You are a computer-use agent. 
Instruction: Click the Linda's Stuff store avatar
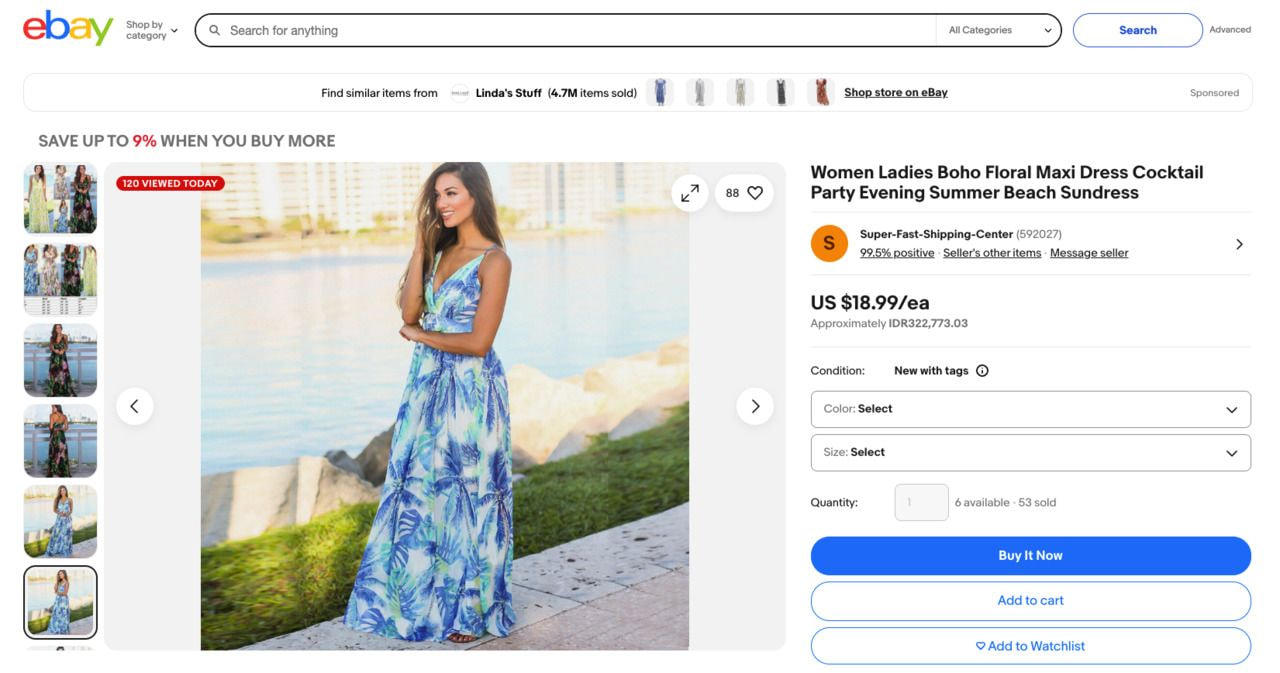click(460, 92)
